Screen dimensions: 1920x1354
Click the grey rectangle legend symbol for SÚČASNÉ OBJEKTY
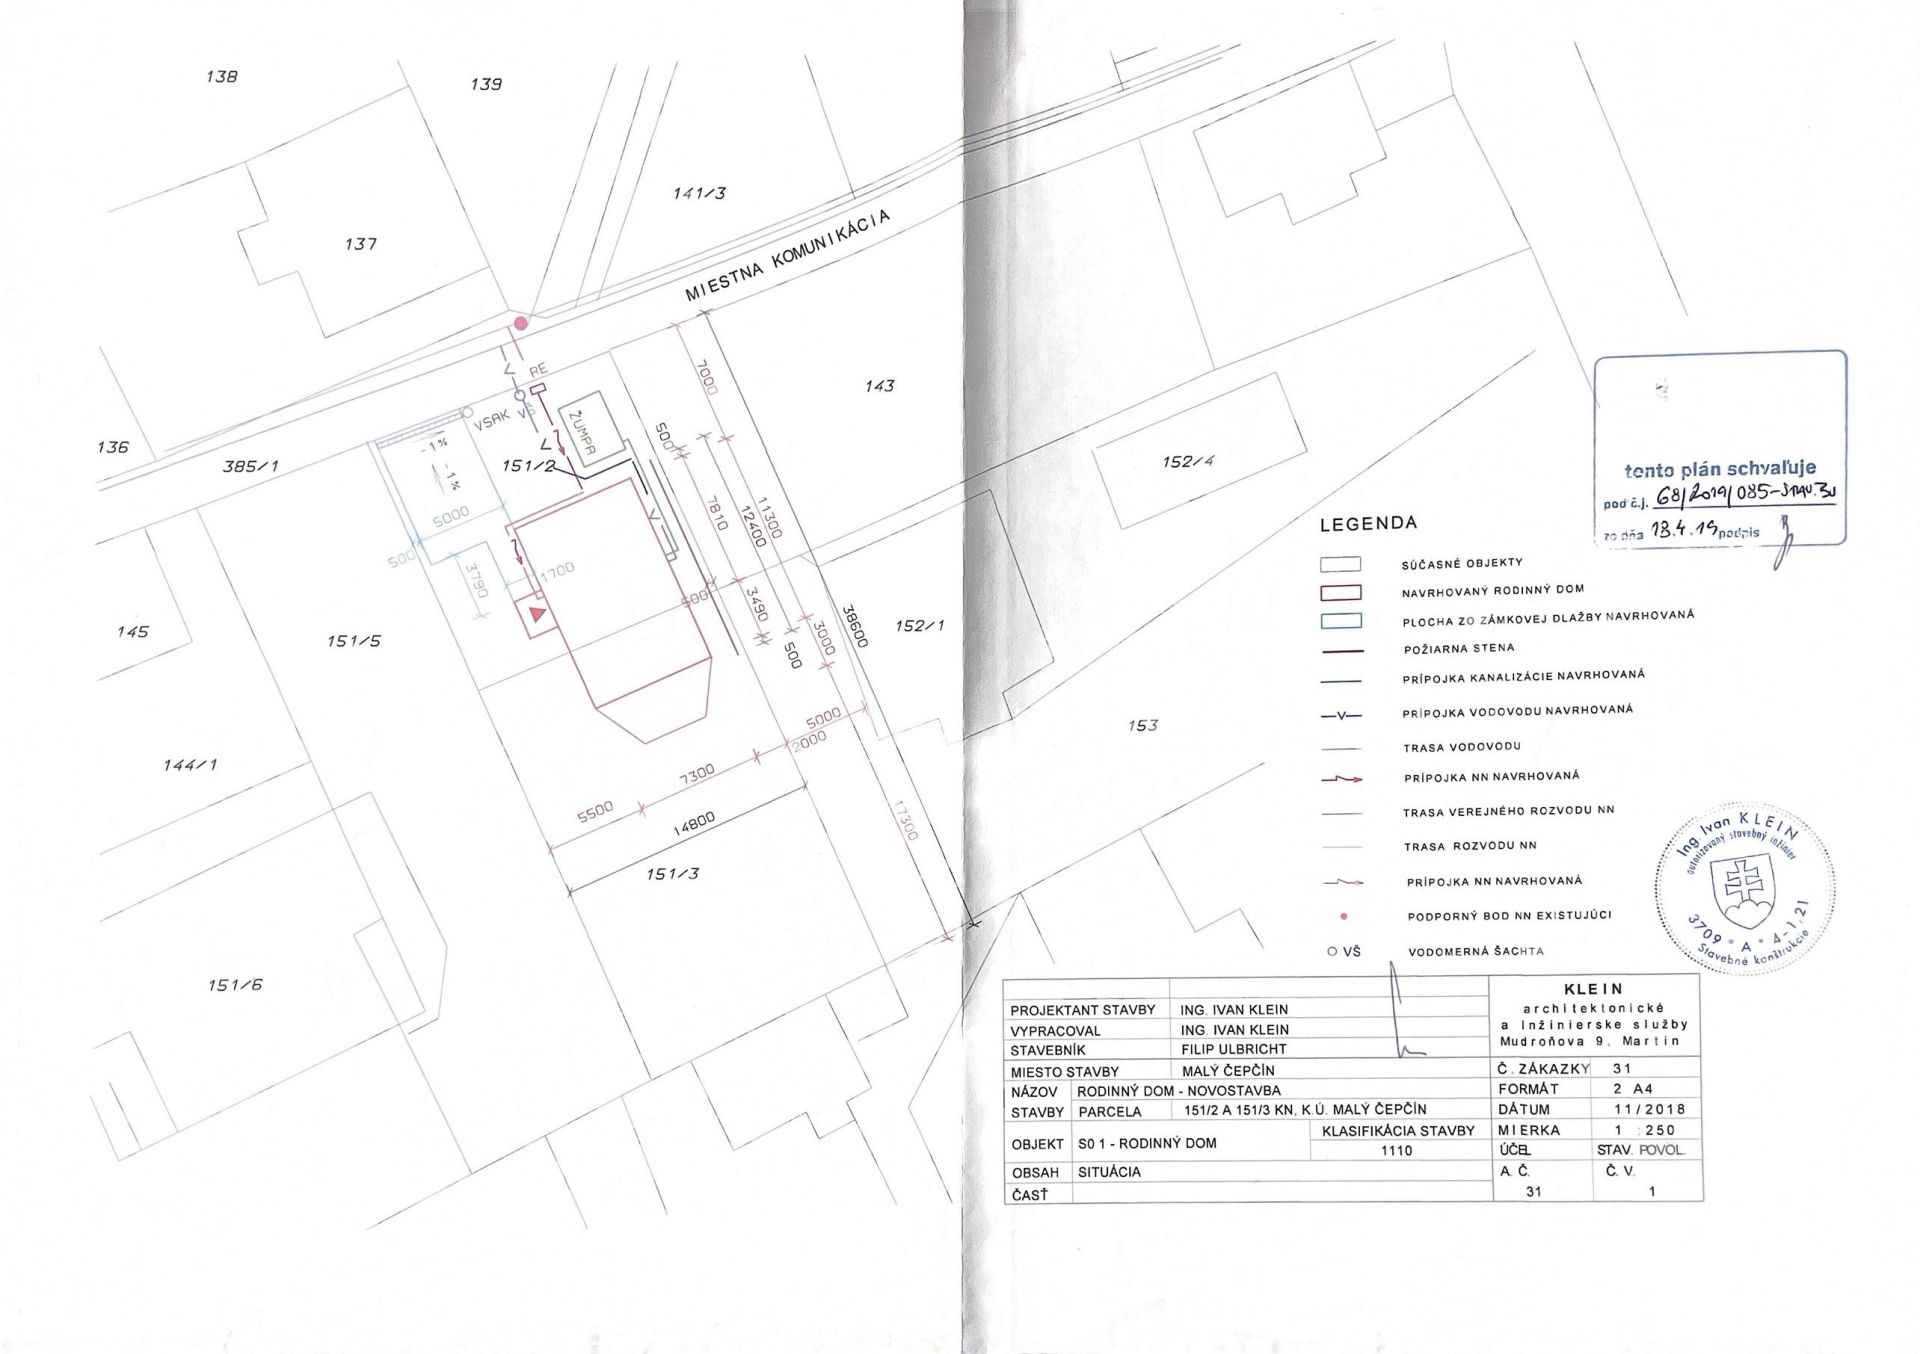1341,564
